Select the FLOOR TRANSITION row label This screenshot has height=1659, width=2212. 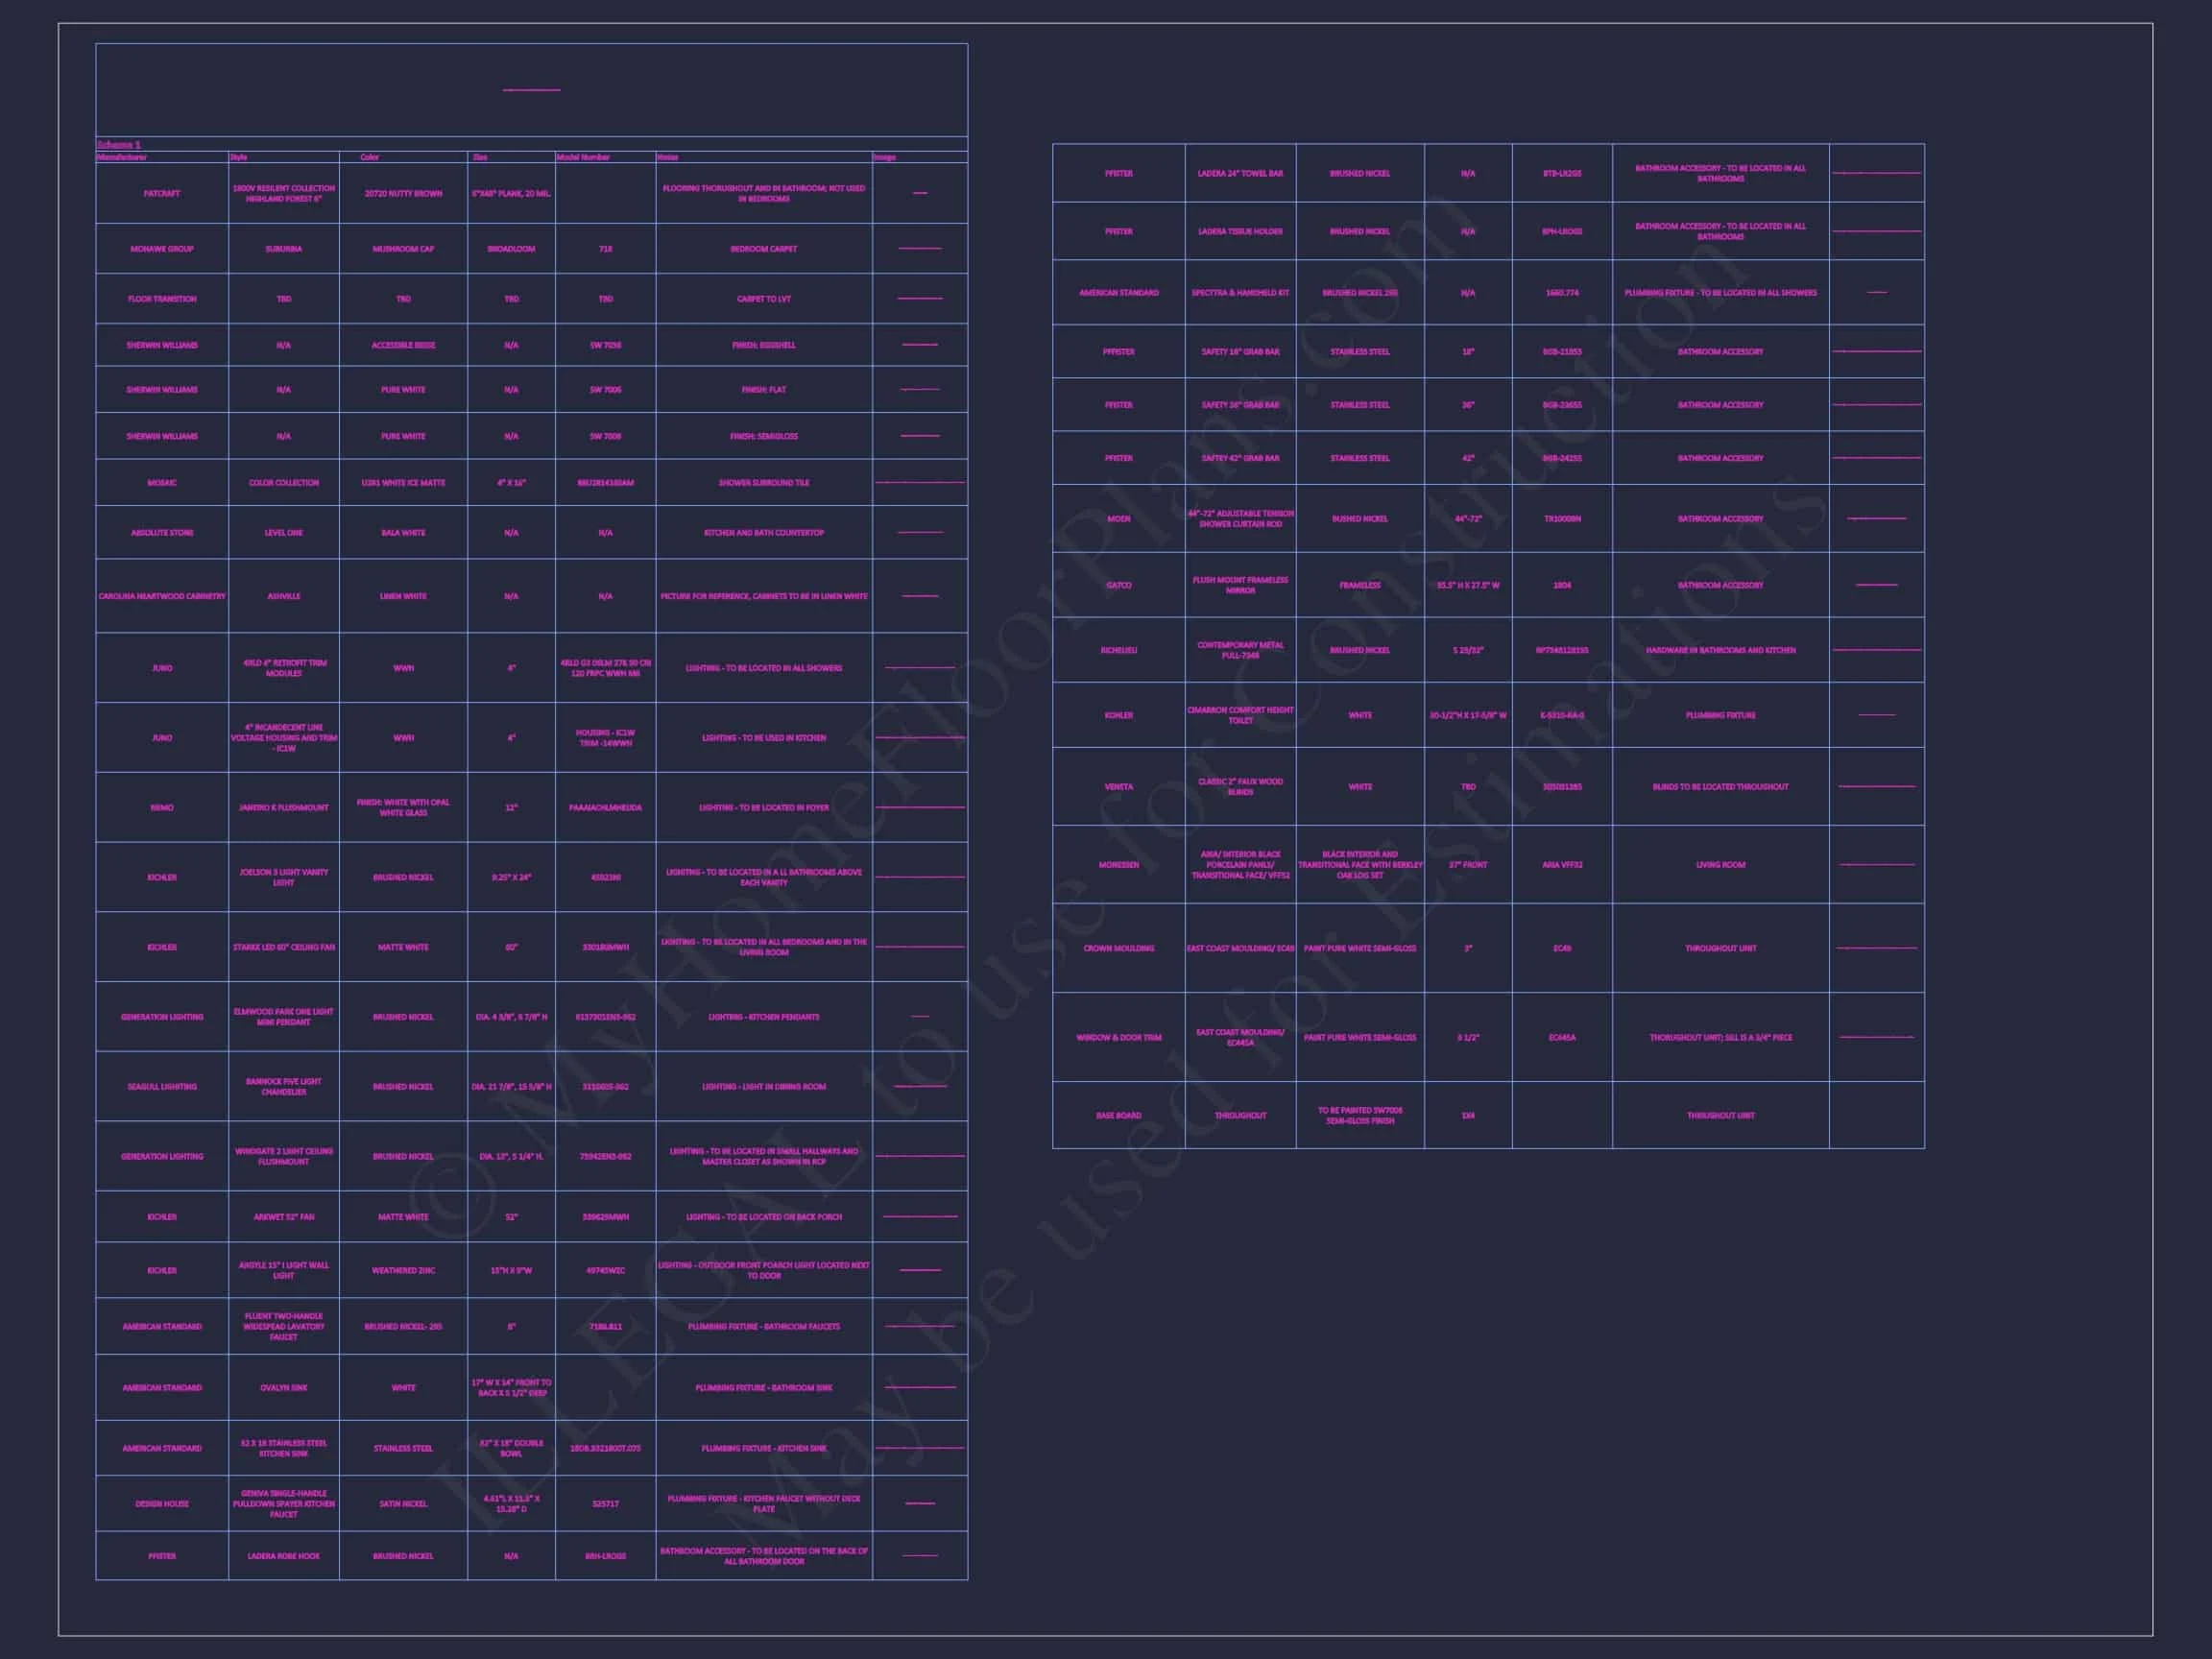click(162, 299)
